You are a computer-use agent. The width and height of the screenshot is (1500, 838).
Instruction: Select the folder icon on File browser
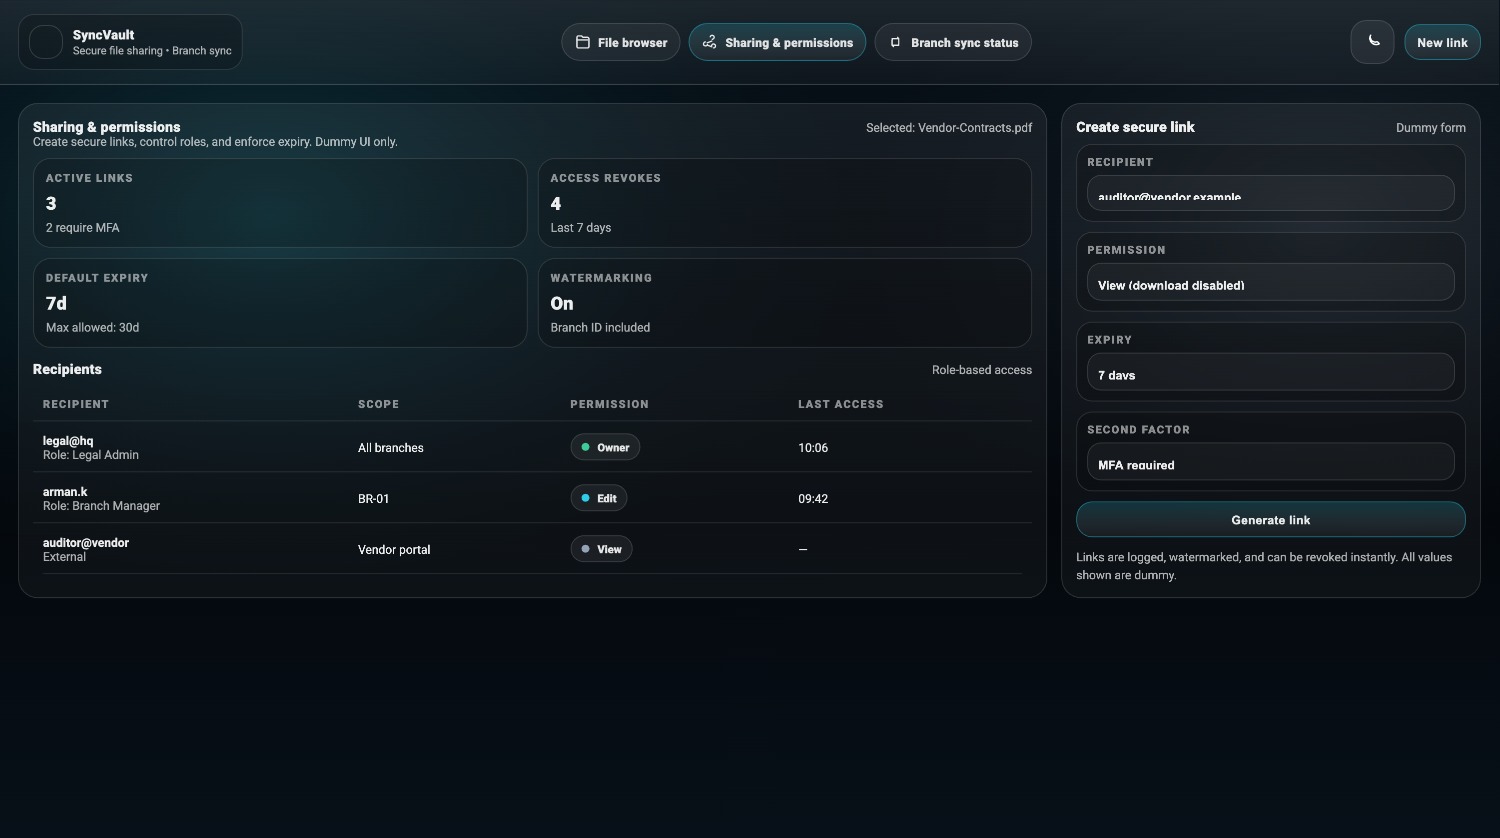(x=583, y=42)
